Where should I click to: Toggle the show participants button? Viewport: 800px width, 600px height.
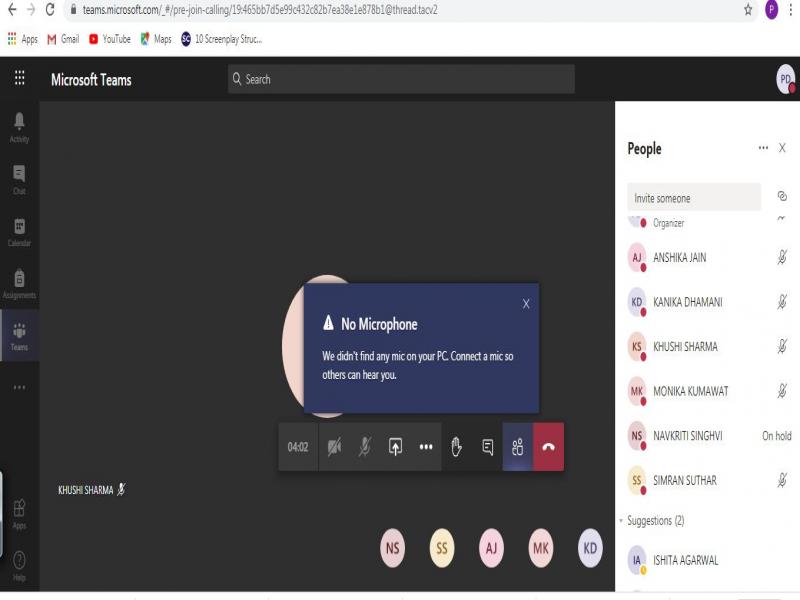pyautogui.click(x=518, y=447)
